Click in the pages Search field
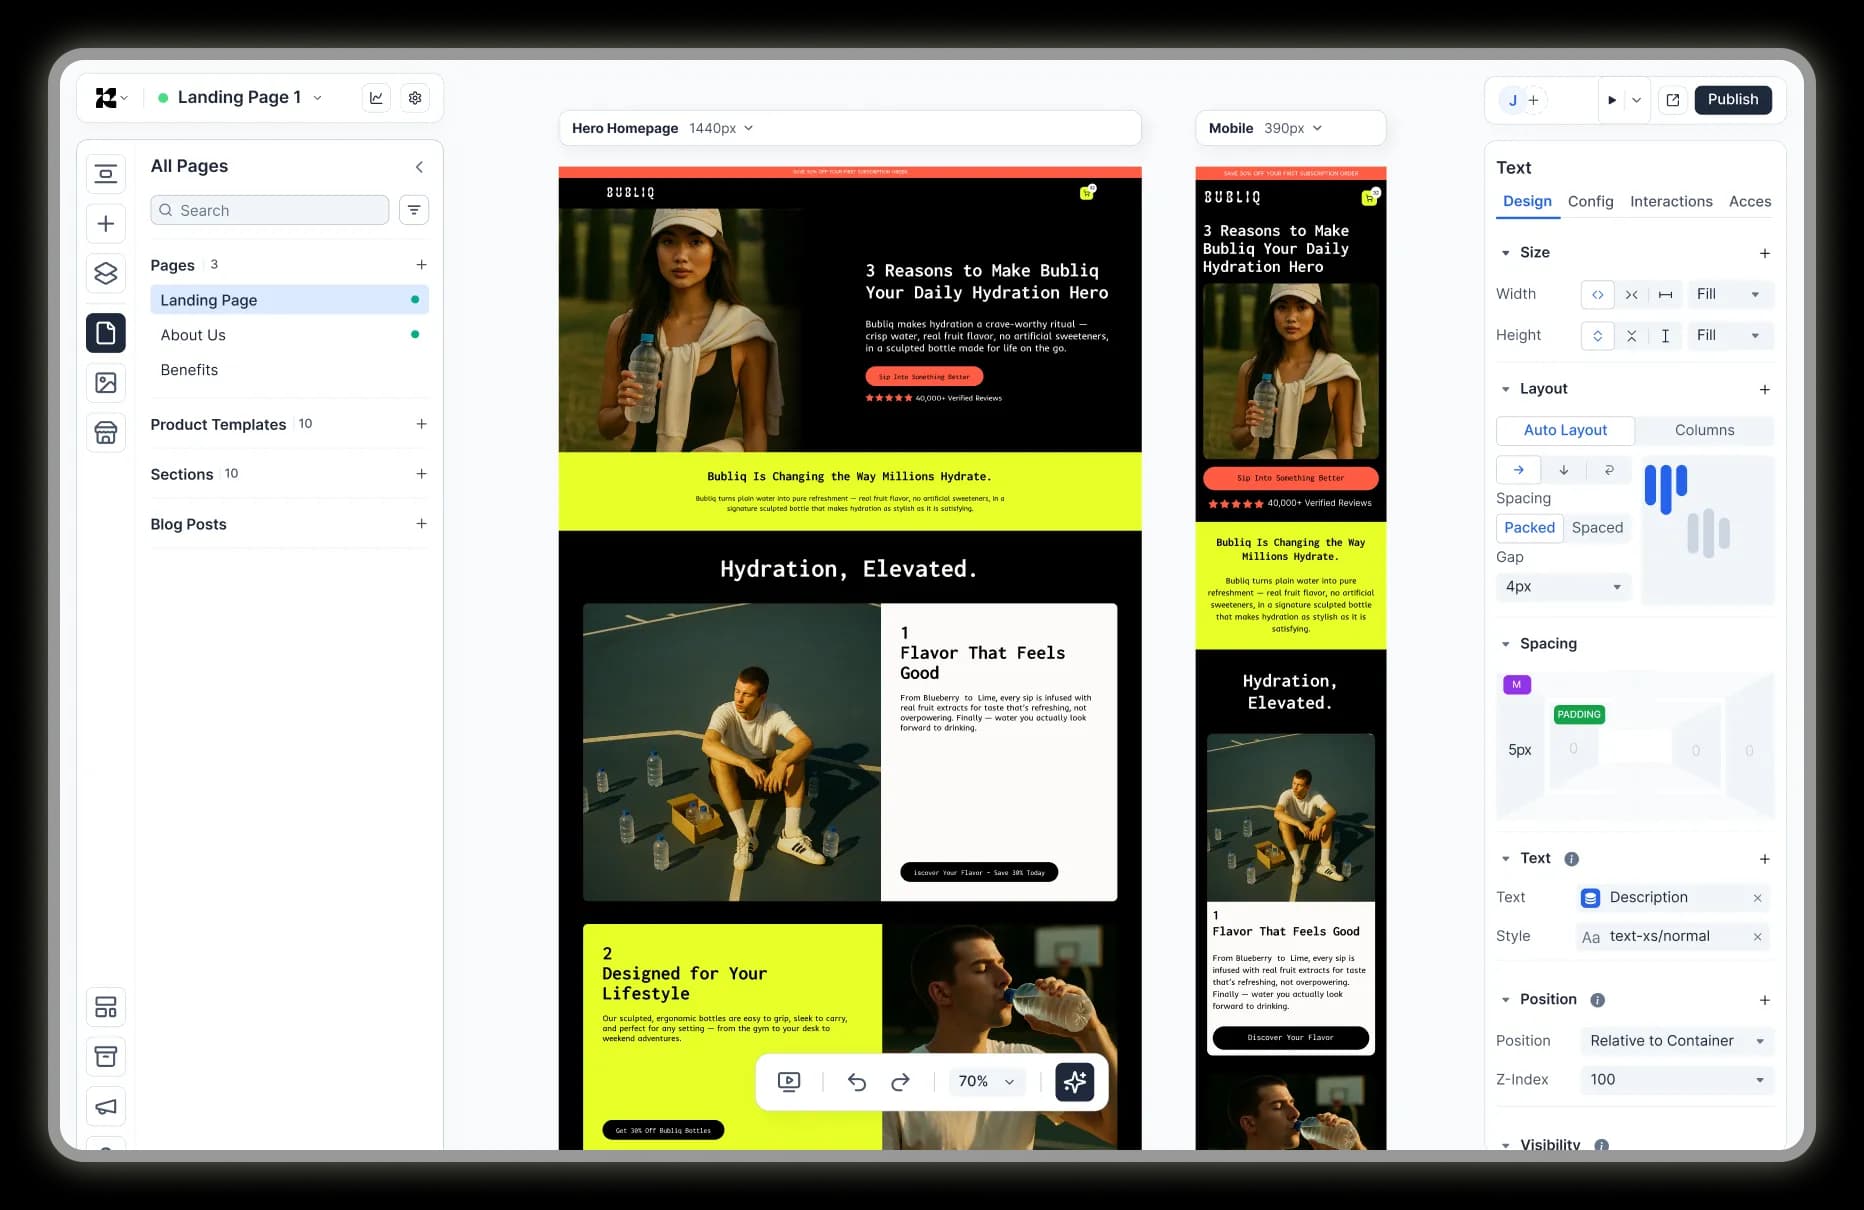The width and height of the screenshot is (1864, 1210). [x=270, y=210]
